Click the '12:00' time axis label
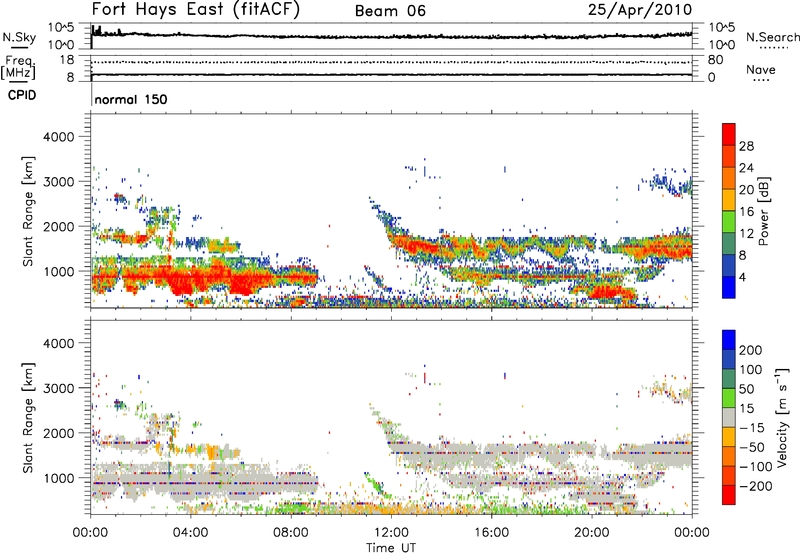The height and width of the screenshot is (554, 800). (x=391, y=533)
